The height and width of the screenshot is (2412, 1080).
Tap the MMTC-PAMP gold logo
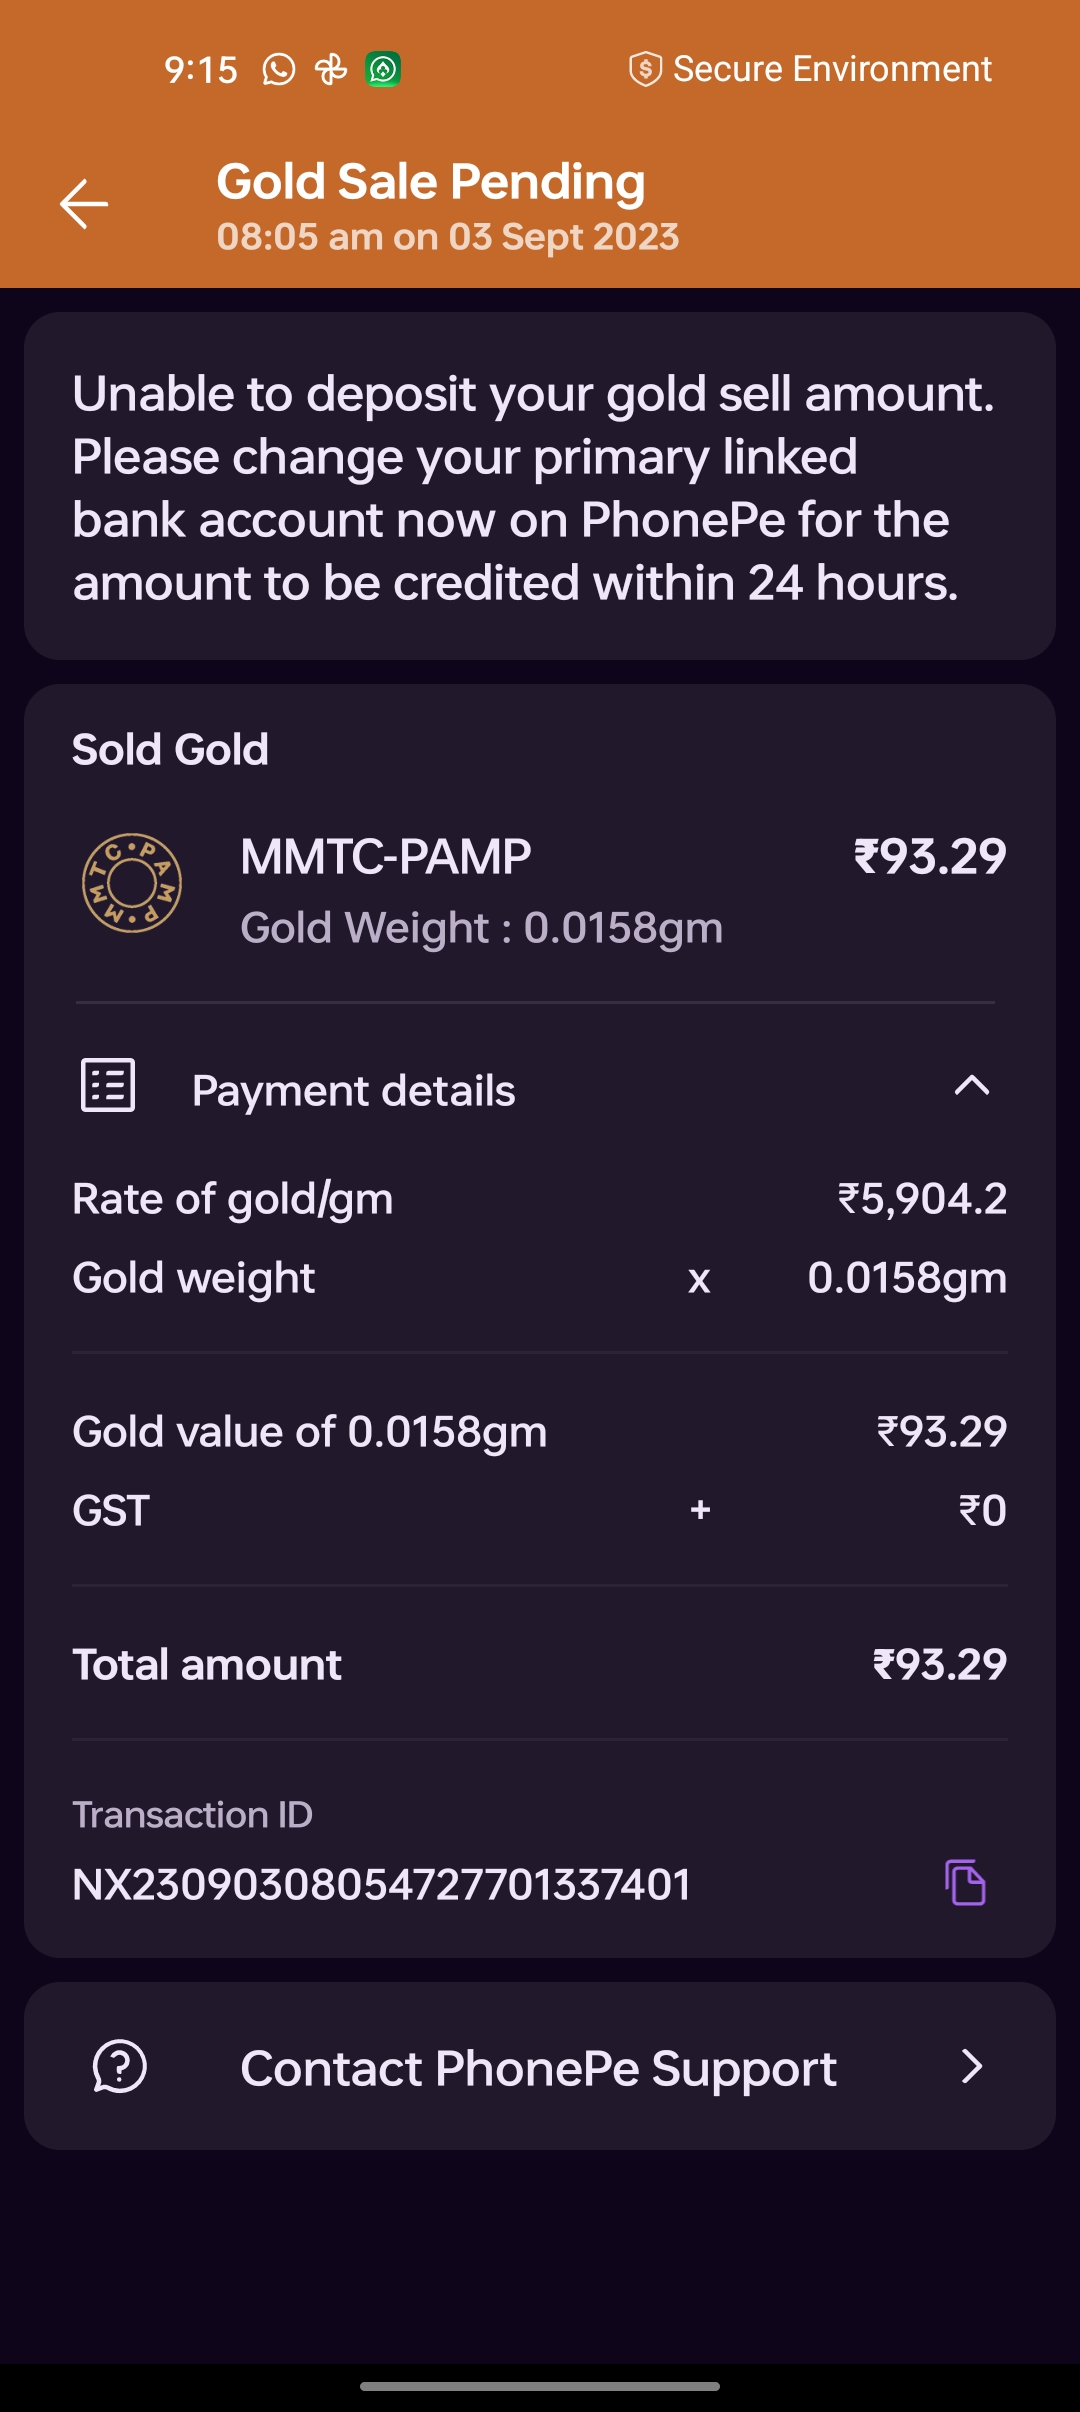132,883
